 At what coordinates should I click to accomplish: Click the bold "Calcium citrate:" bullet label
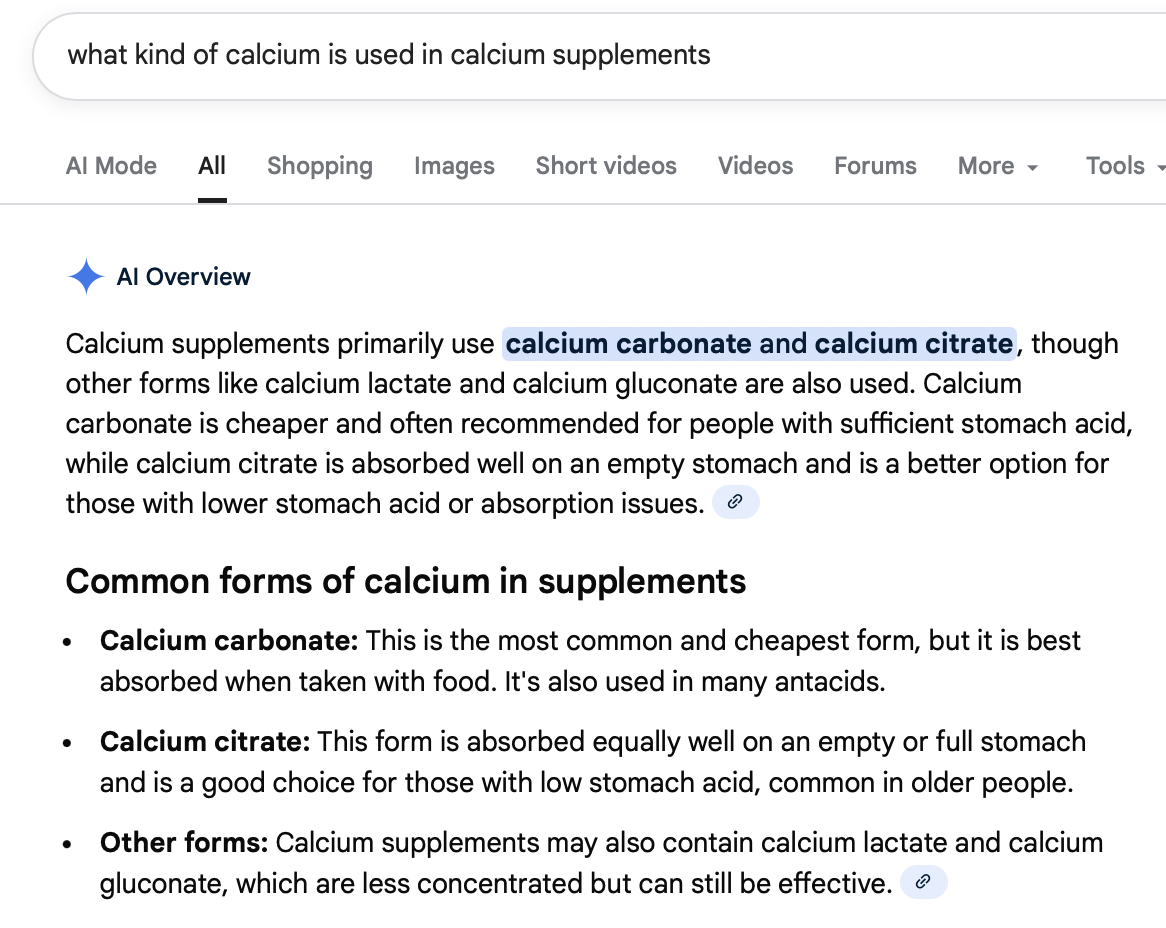click(x=205, y=742)
